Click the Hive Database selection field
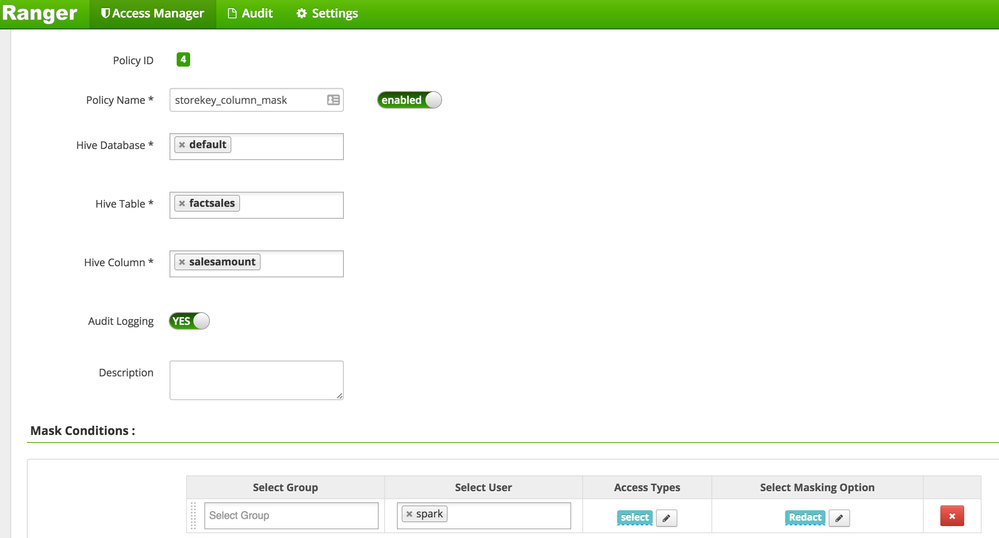 point(256,147)
